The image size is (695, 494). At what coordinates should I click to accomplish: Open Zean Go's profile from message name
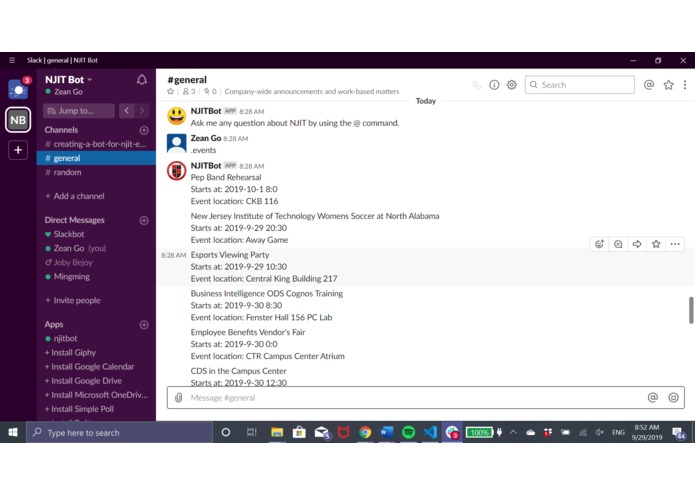point(206,138)
